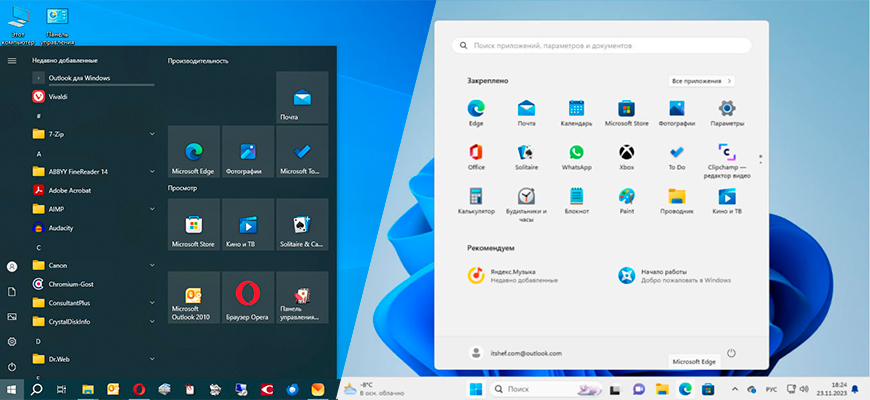Open the Microsoft Edge tile in Windows 10 Start
870x400 pixels.
[193, 151]
